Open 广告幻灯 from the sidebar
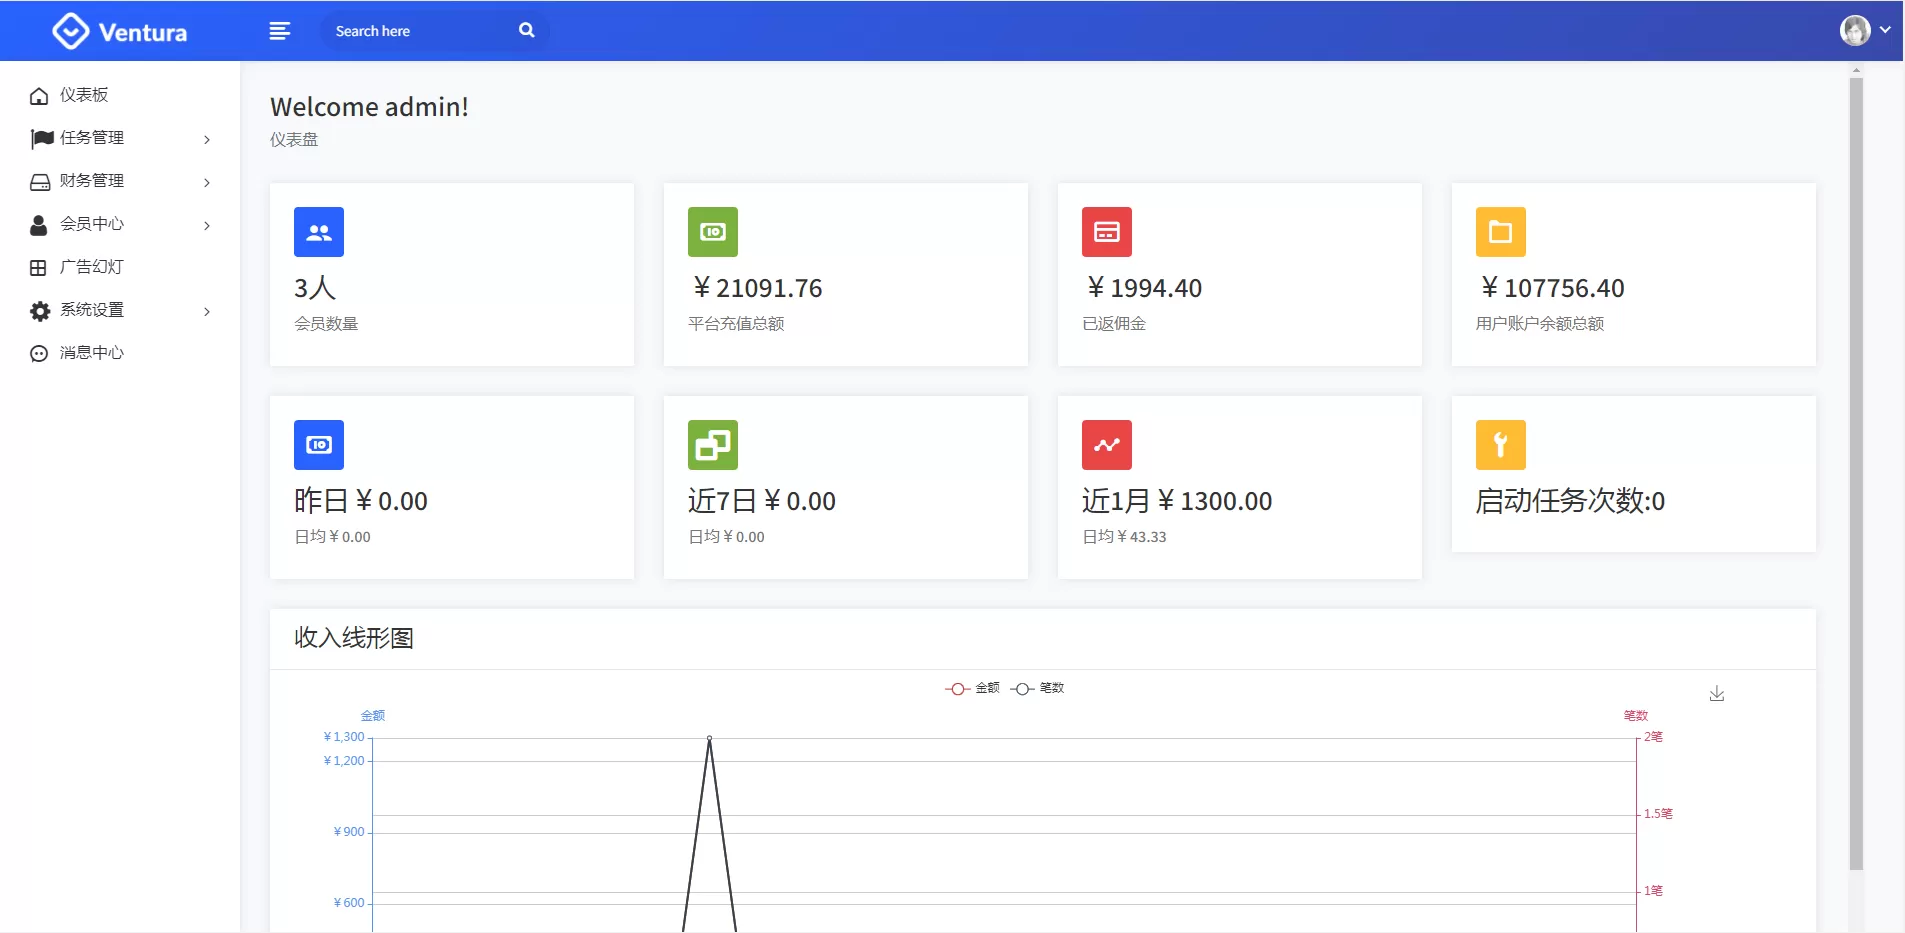 91,267
